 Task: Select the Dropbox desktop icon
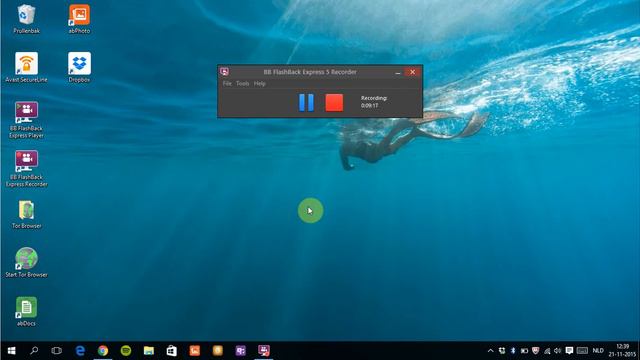pyautogui.click(x=79, y=67)
